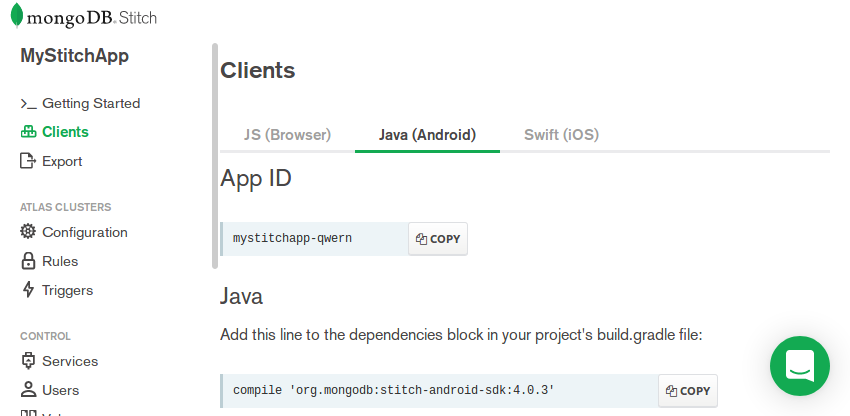Image resolution: width=850 pixels, height=416 pixels.
Task: Open the chat support bubble
Action: 800,366
